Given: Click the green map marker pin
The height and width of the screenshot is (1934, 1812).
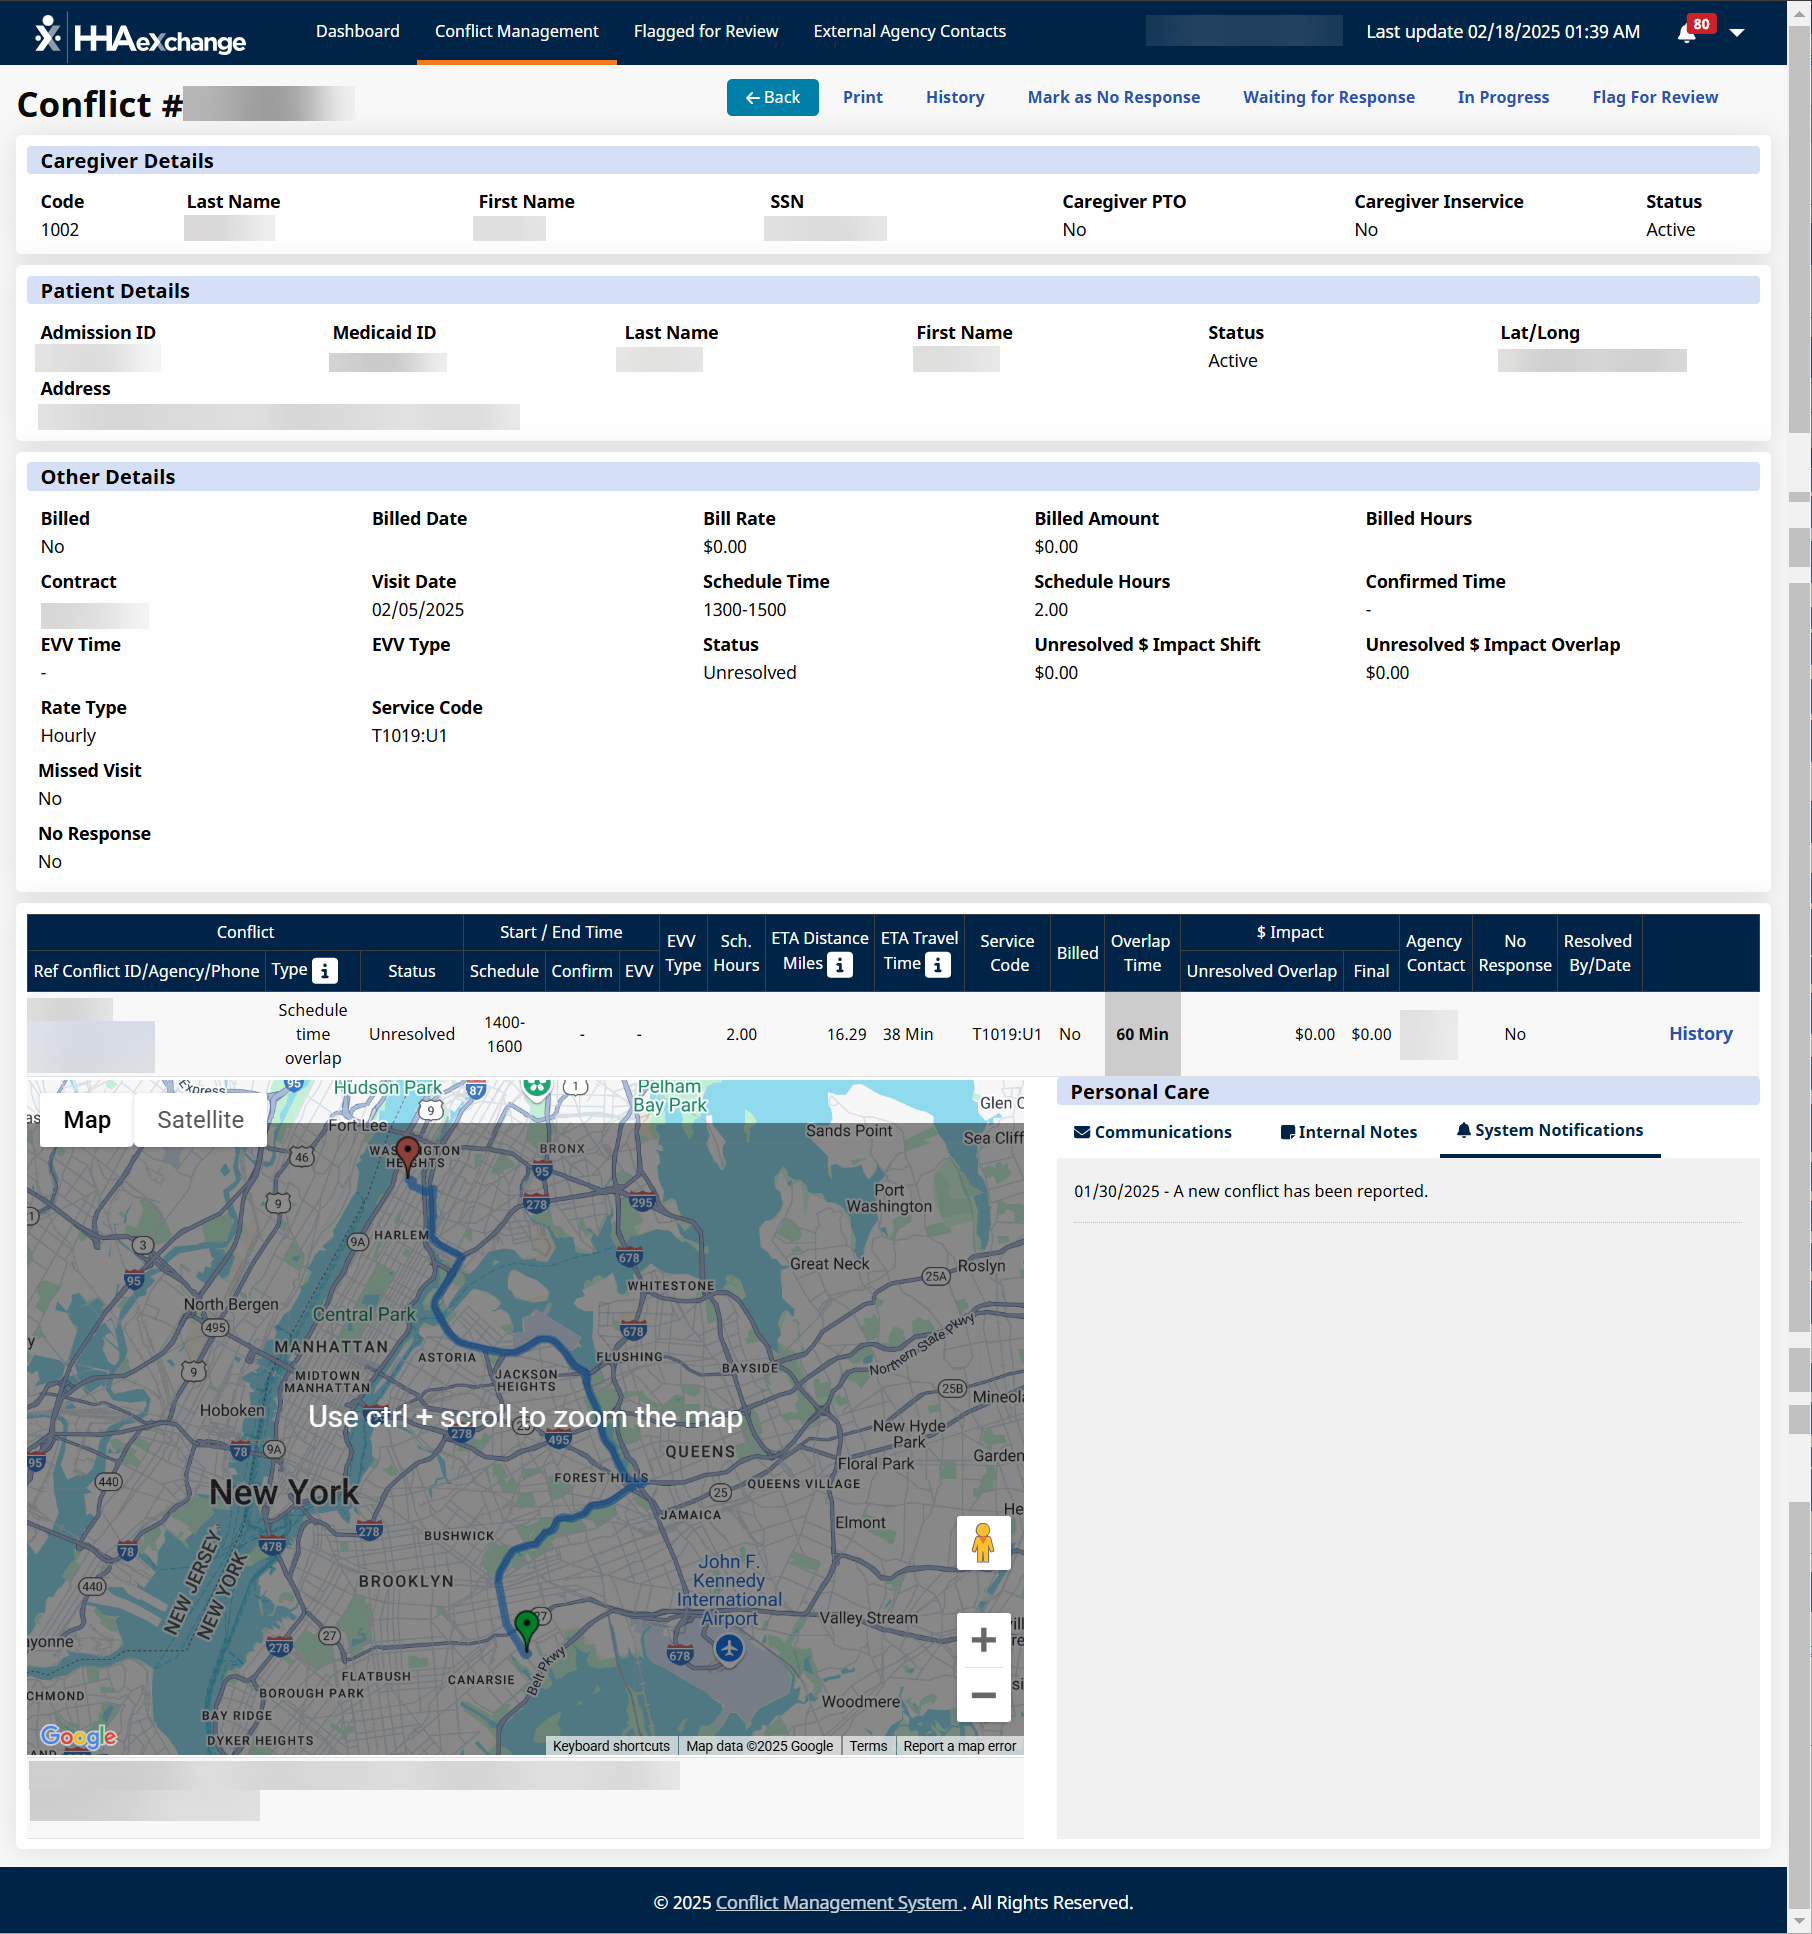Looking at the screenshot, I should click(x=526, y=1628).
